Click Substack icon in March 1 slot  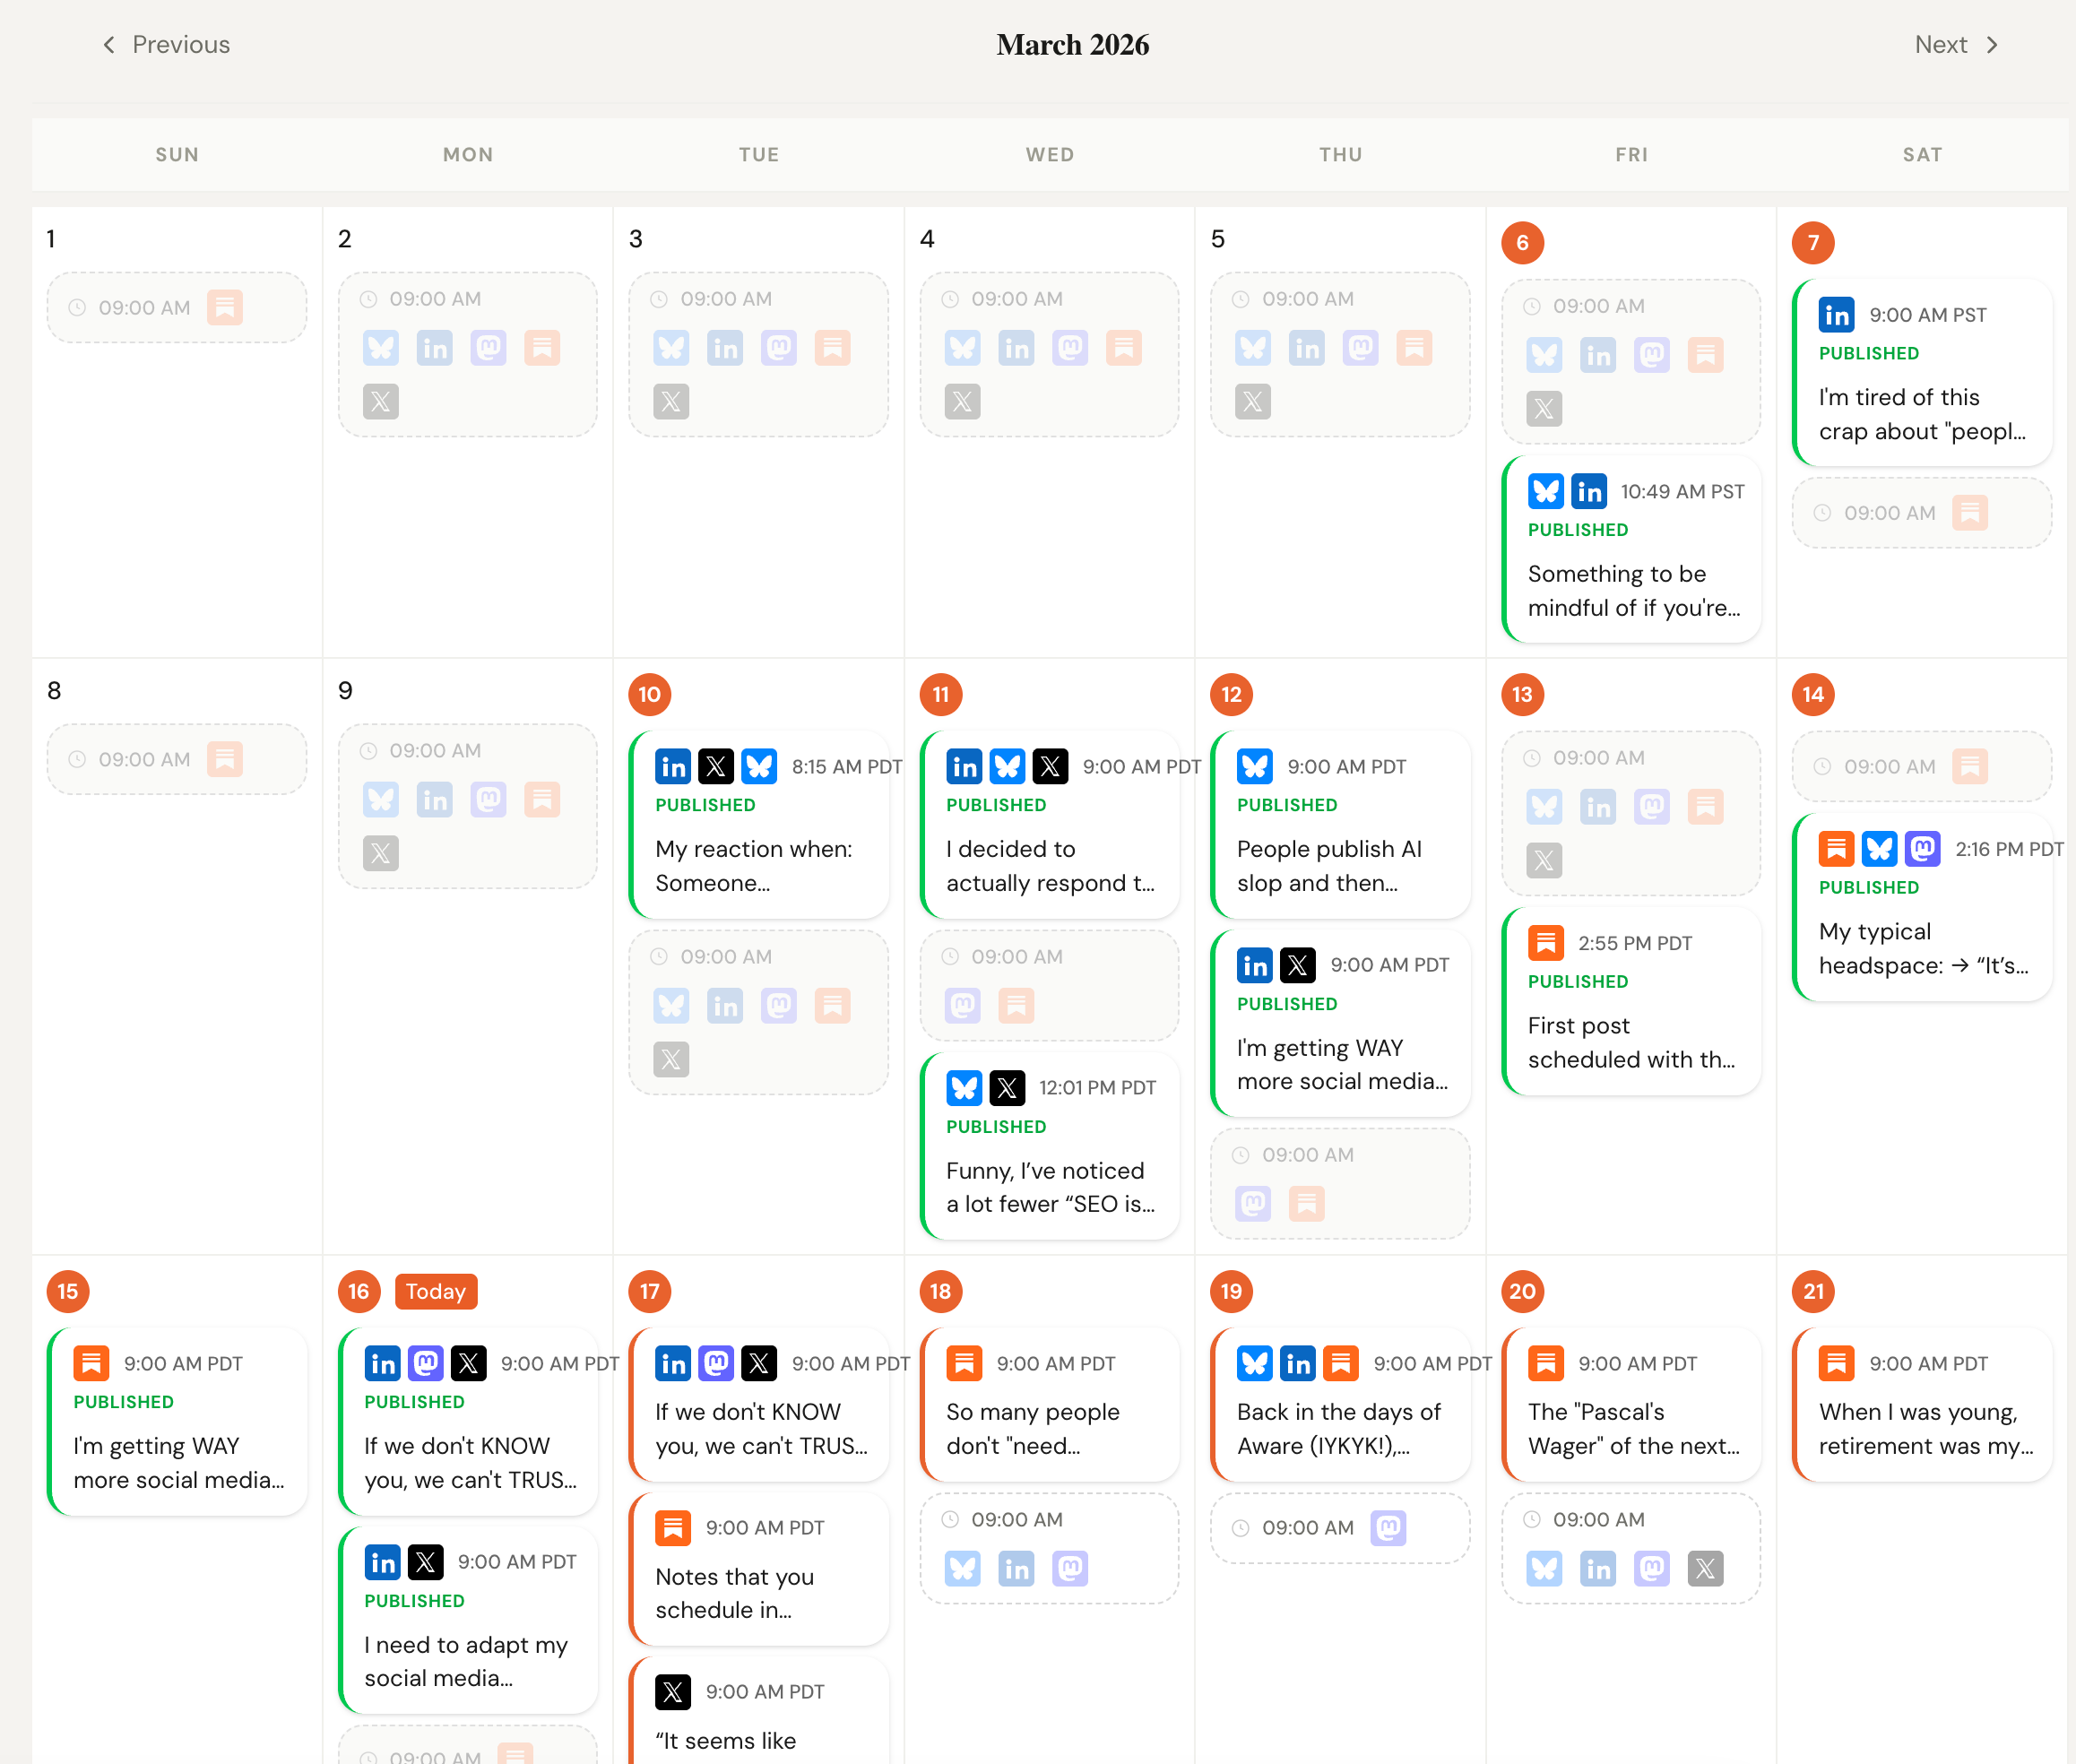pyautogui.click(x=225, y=308)
